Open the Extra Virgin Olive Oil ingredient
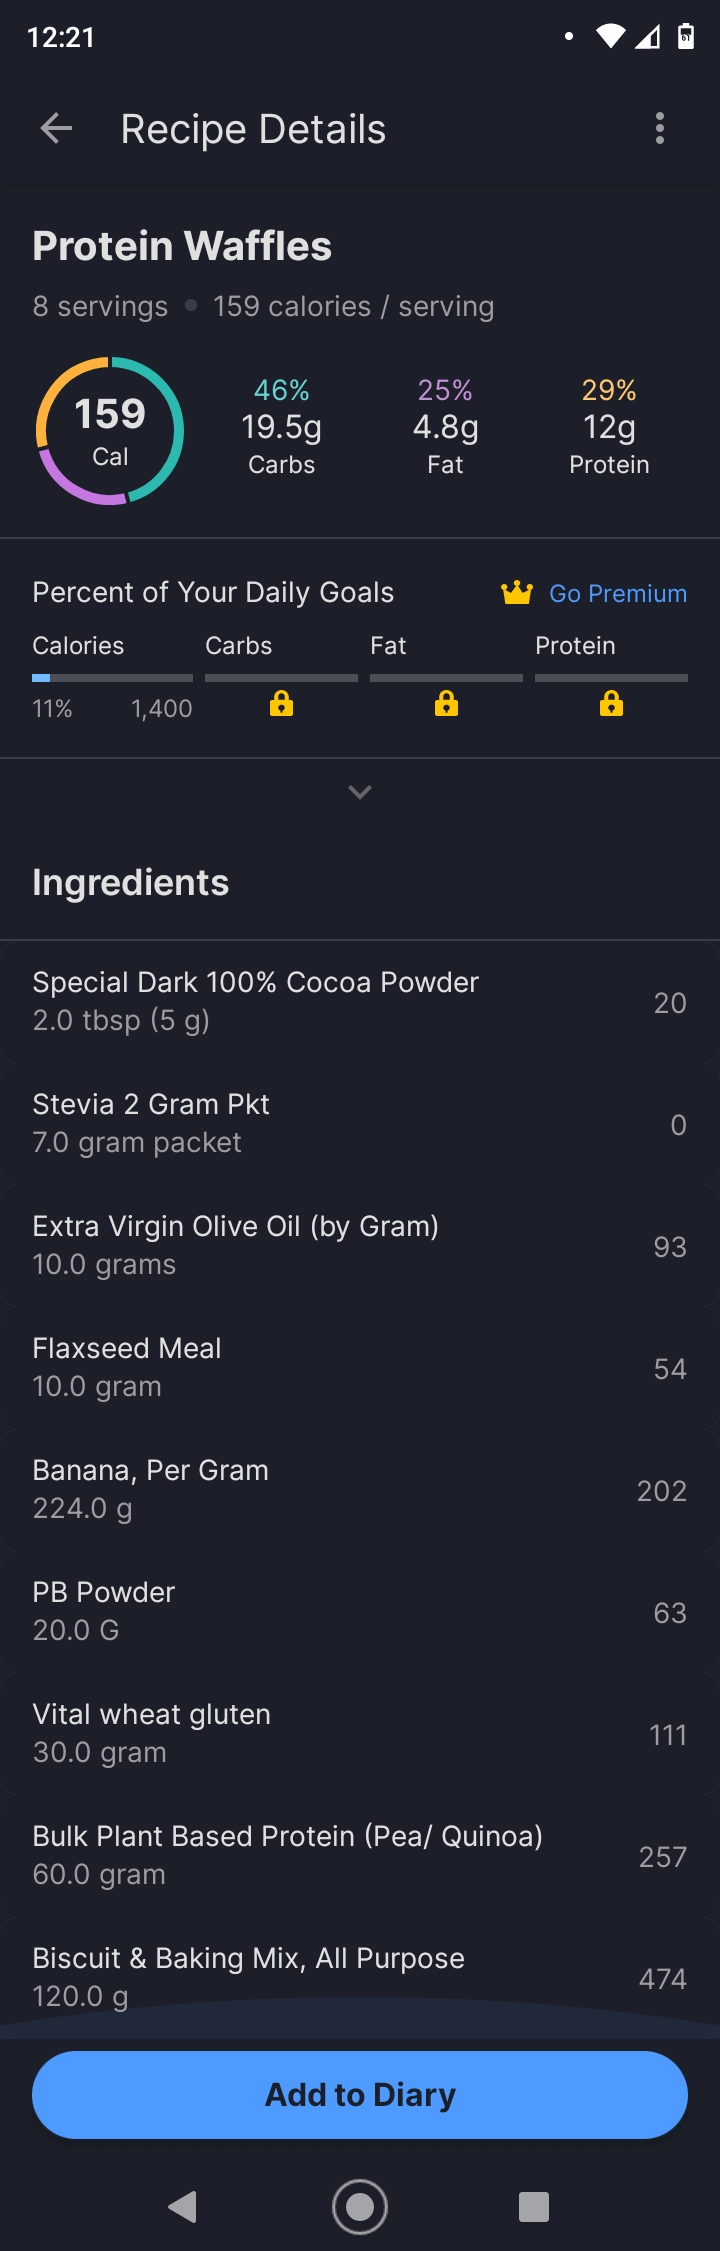Screen dimensions: 720x2251 (360, 1246)
